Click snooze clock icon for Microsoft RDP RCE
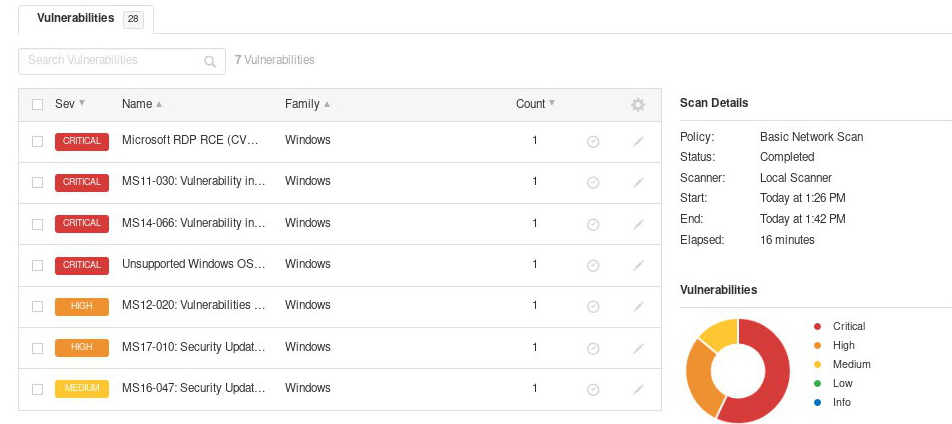 pos(593,141)
